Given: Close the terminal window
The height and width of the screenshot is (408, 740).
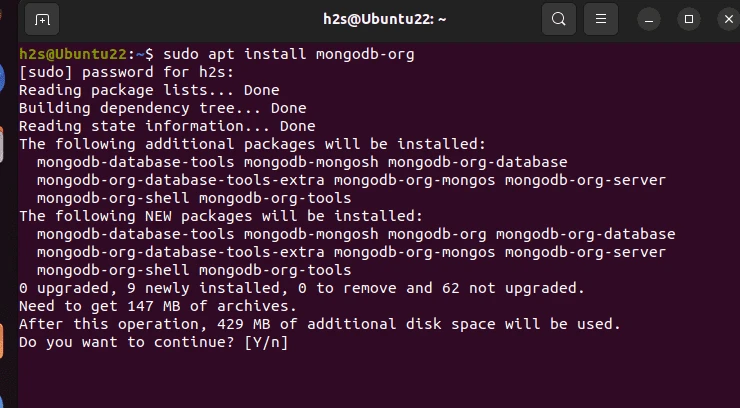Looking at the screenshot, I should pos(729,19).
